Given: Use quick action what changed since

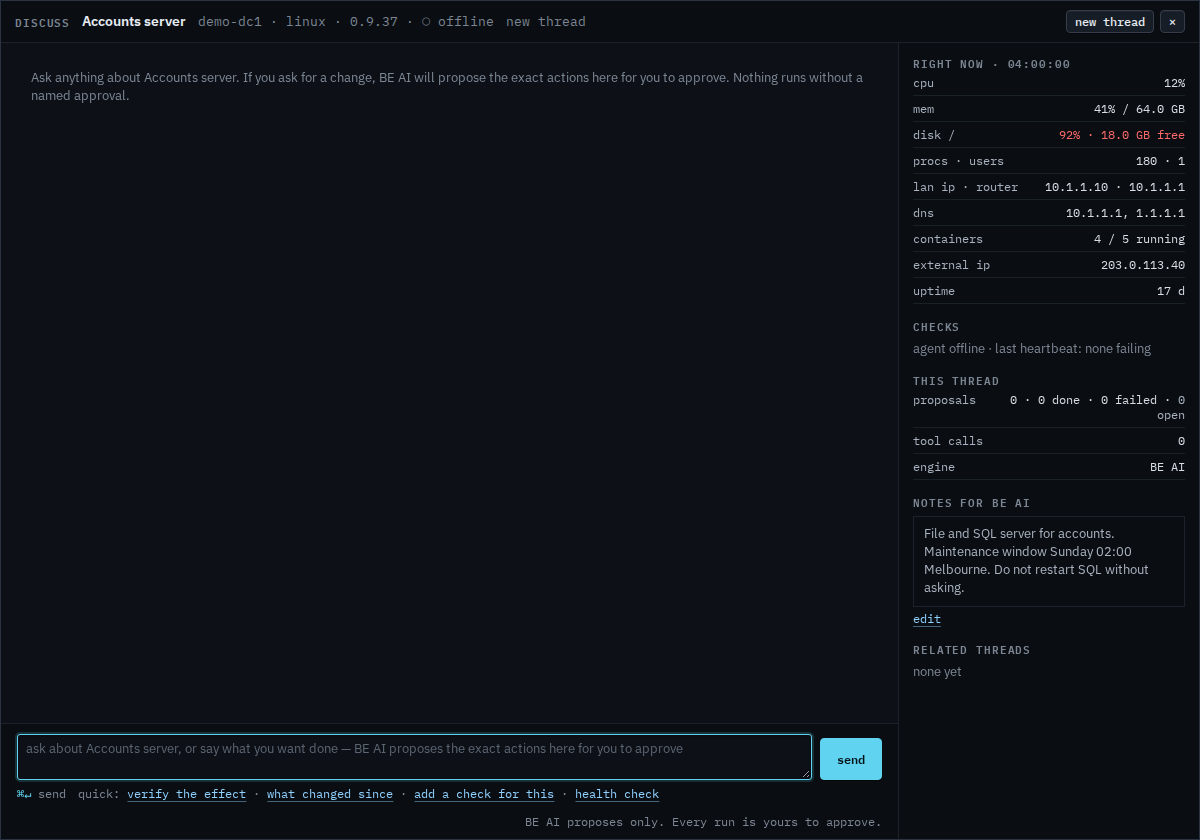Looking at the screenshot, I should 330,794.
